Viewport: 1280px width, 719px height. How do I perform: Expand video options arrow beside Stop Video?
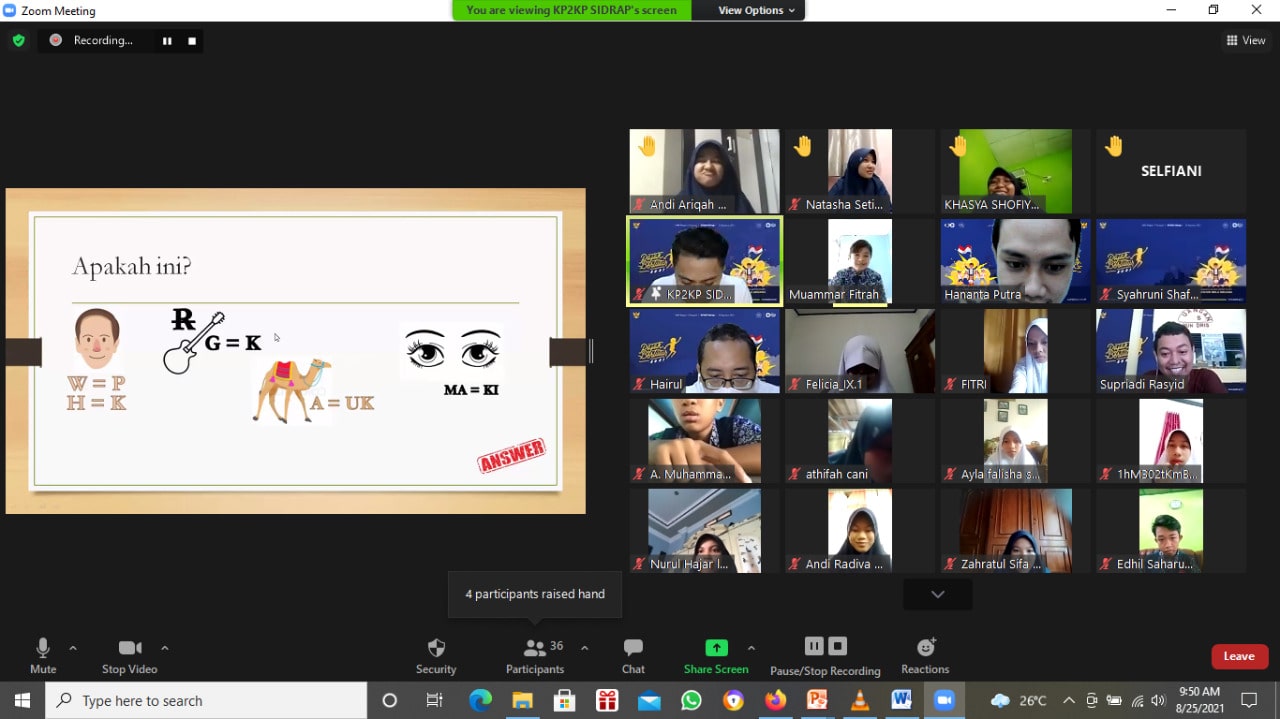(165, 648)
